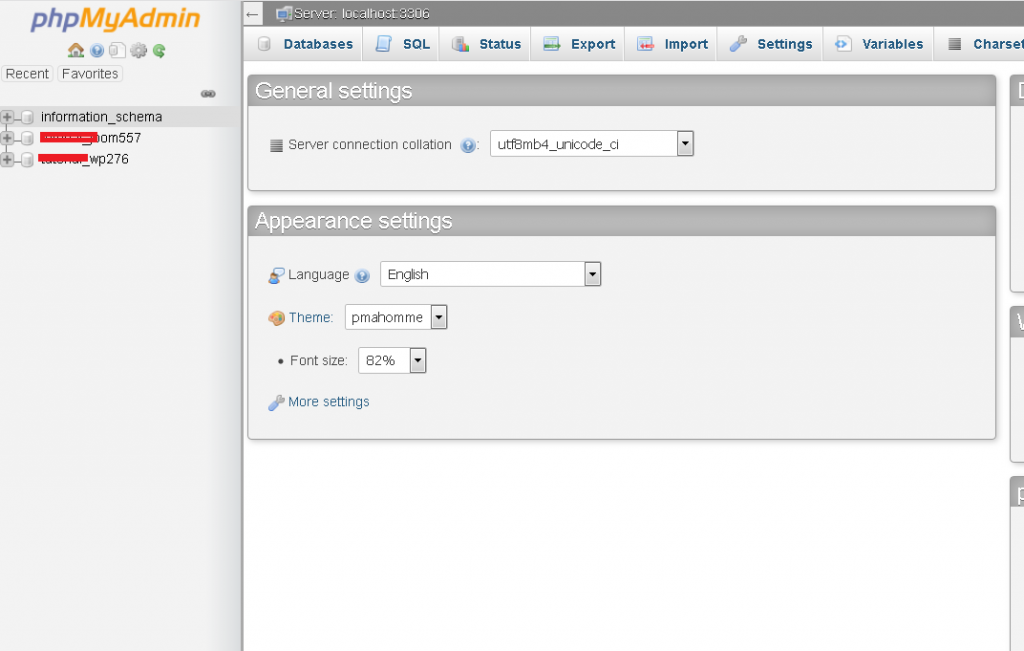The width and height of the screenshot is (1024, 651).
Task: Click the collapse arrow button left of Server
Action: click(253, 14)
